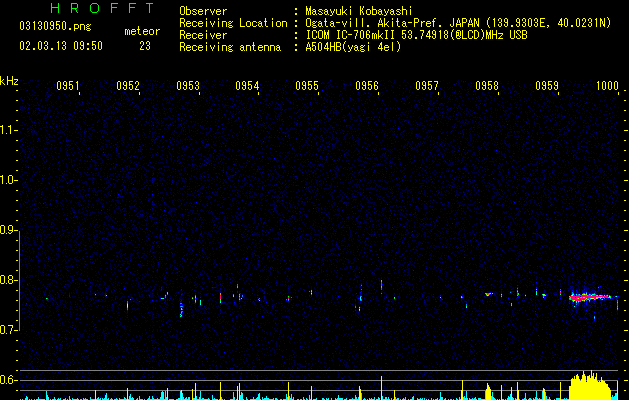Click the 0953 time marker
Image resolution: width=629 pixels, height=400 pixels.
point(188,86)
